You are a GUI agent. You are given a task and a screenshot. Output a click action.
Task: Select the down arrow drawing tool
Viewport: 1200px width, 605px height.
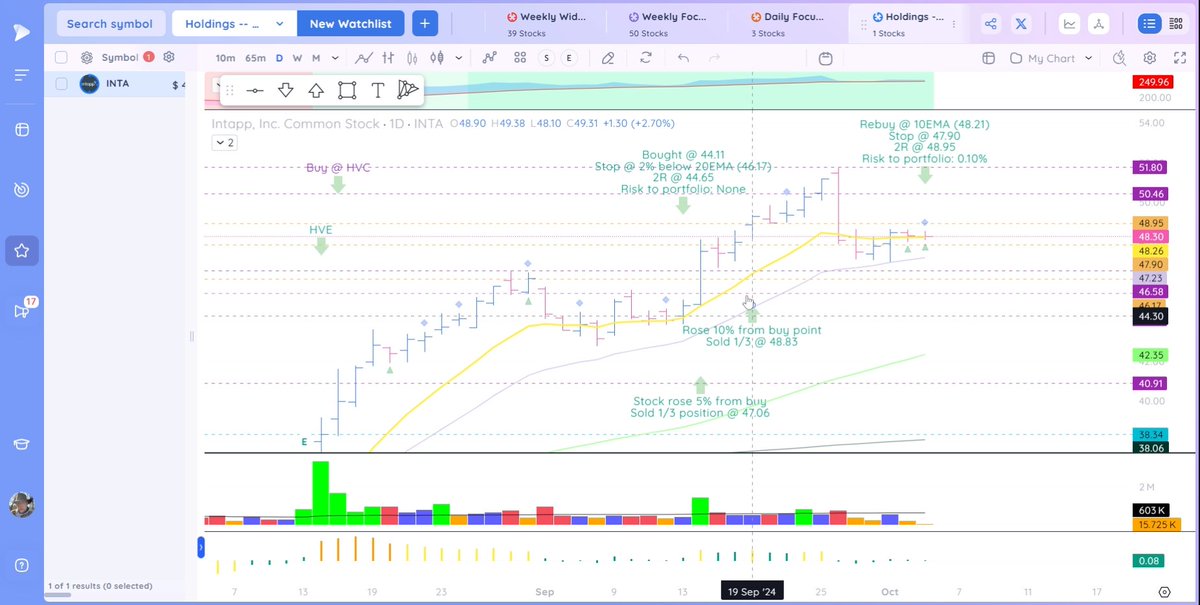[285, 90]
